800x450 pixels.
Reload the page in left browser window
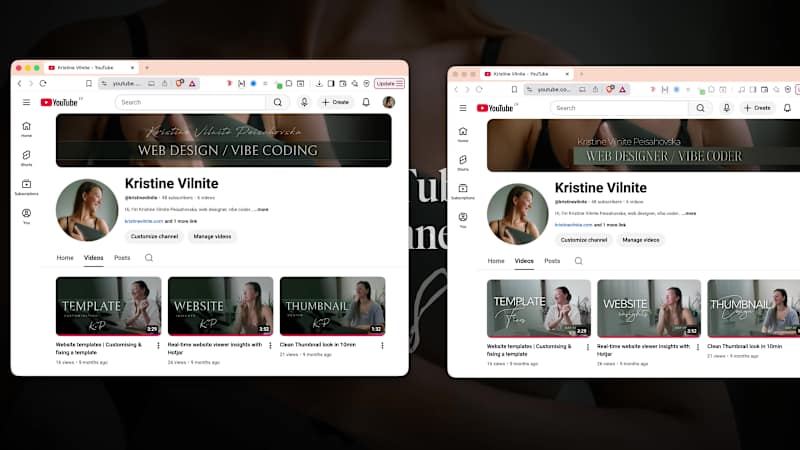click(x=43, y=84)
